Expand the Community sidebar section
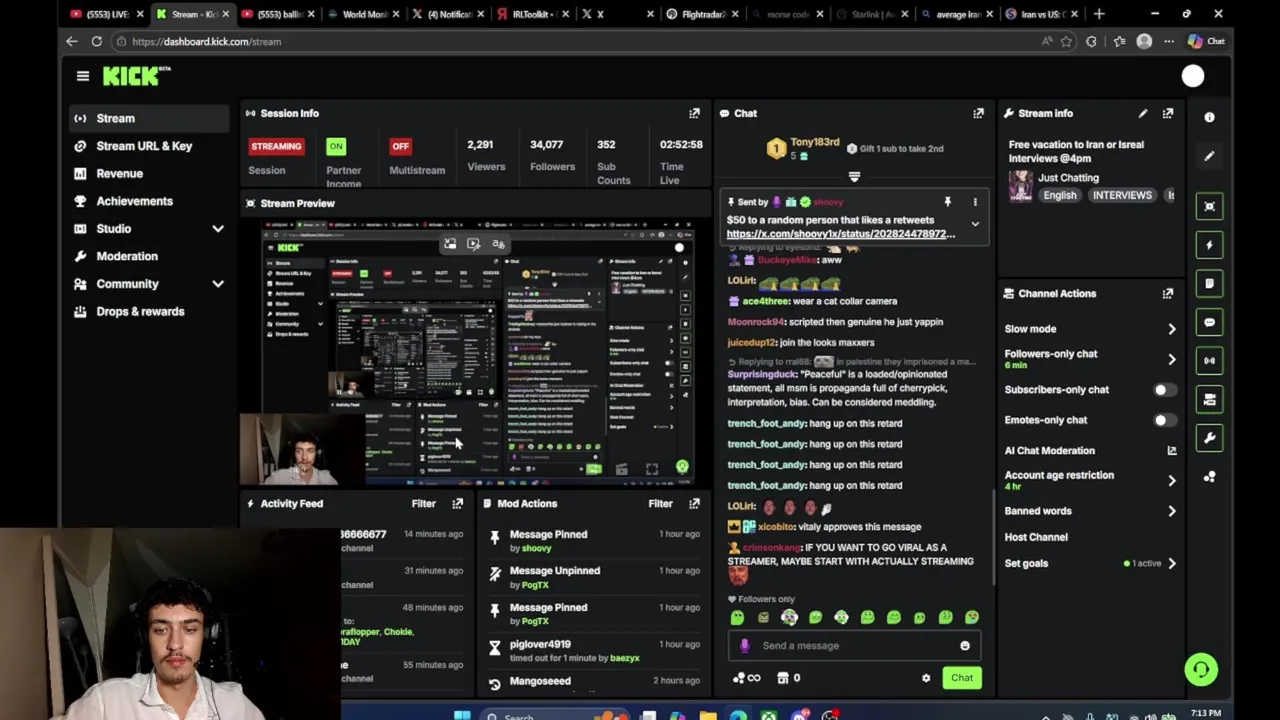 point(218,284)
